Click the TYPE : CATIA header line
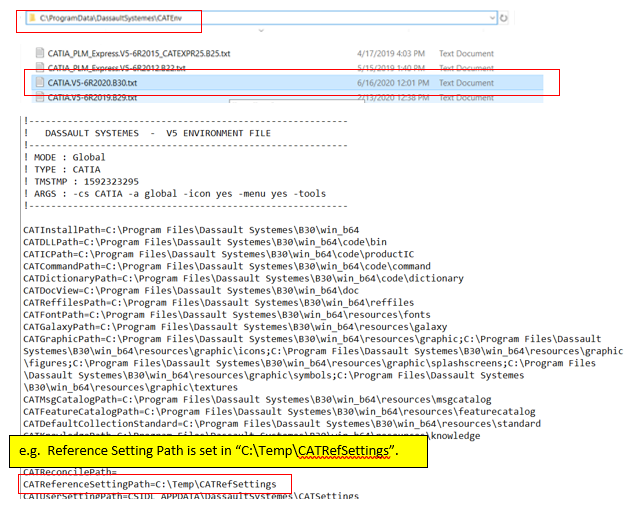 click(x=62, y=169)
